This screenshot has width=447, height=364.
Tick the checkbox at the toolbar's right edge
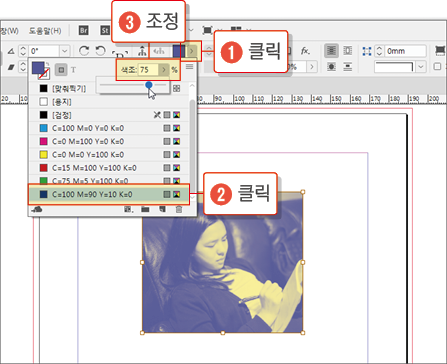tap(437, 67)
